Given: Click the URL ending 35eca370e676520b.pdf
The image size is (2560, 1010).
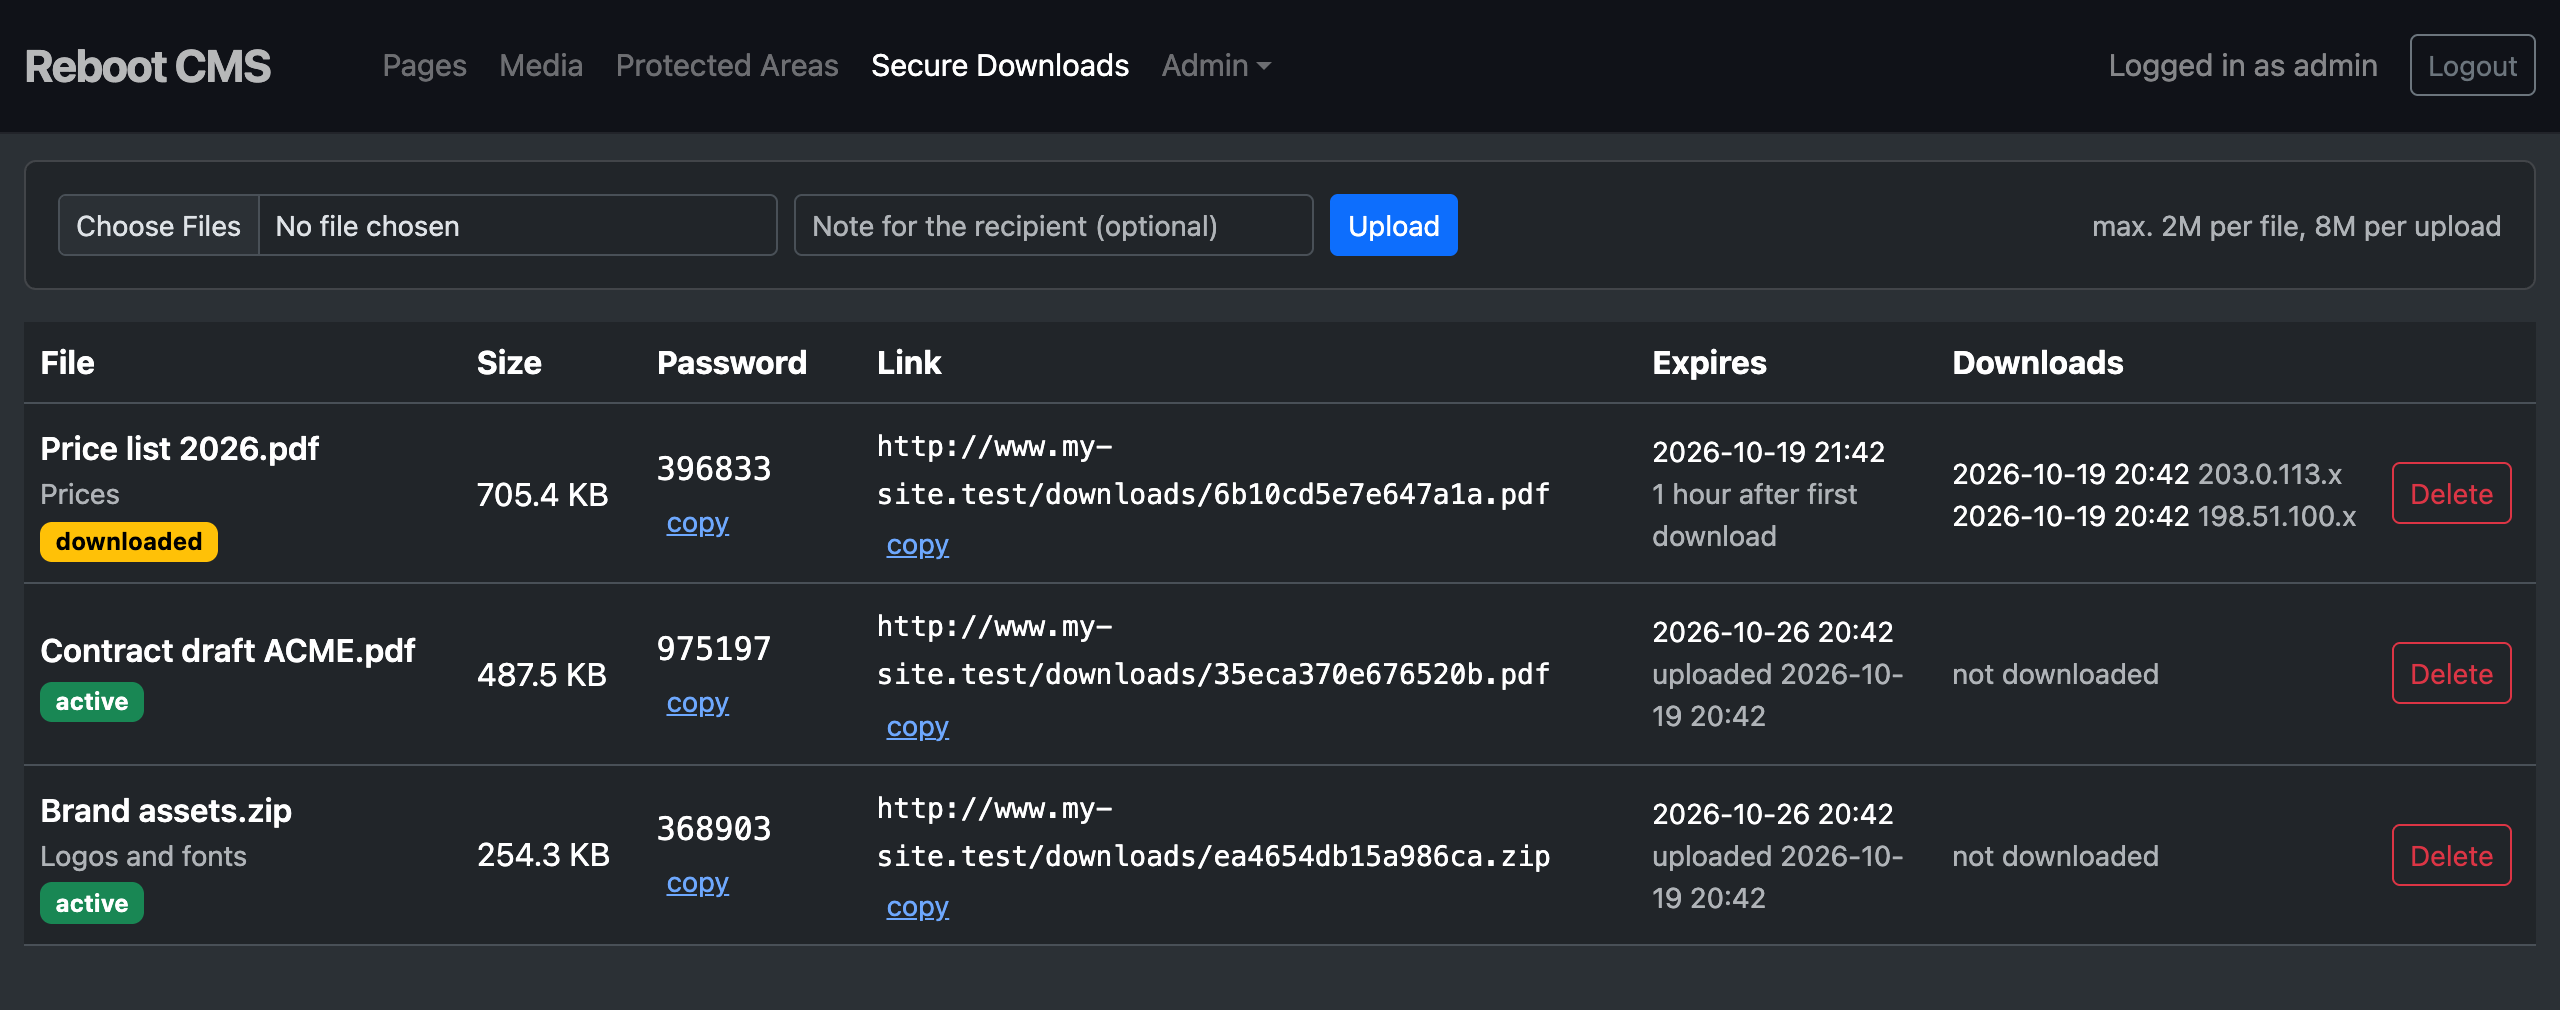Looking at the screenshot, I should 1213,650.
